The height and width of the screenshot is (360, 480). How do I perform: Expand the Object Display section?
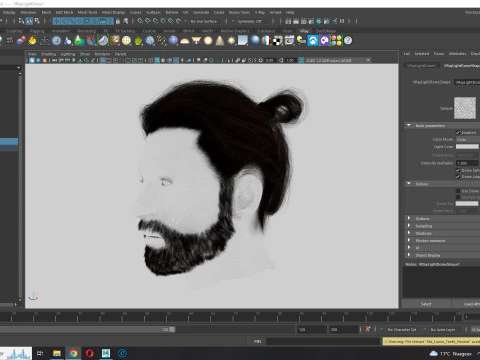(x=409, y=255)
